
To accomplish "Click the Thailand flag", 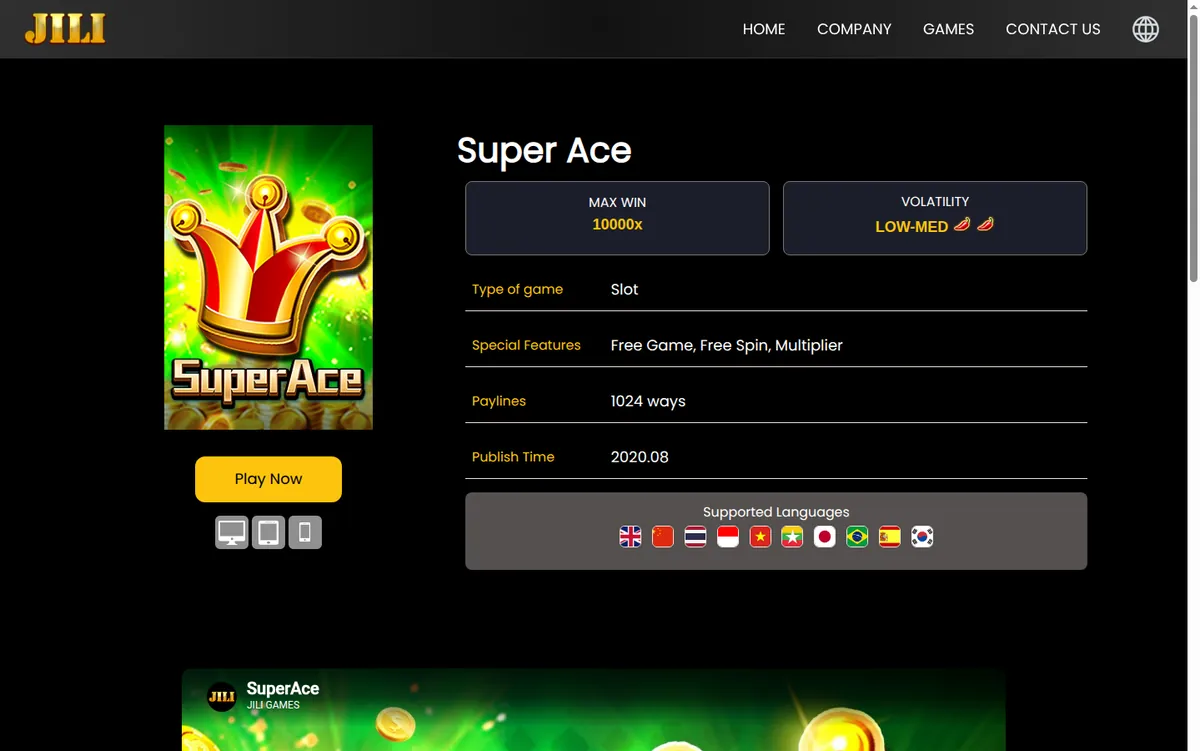I will click(x=695, y=537).
